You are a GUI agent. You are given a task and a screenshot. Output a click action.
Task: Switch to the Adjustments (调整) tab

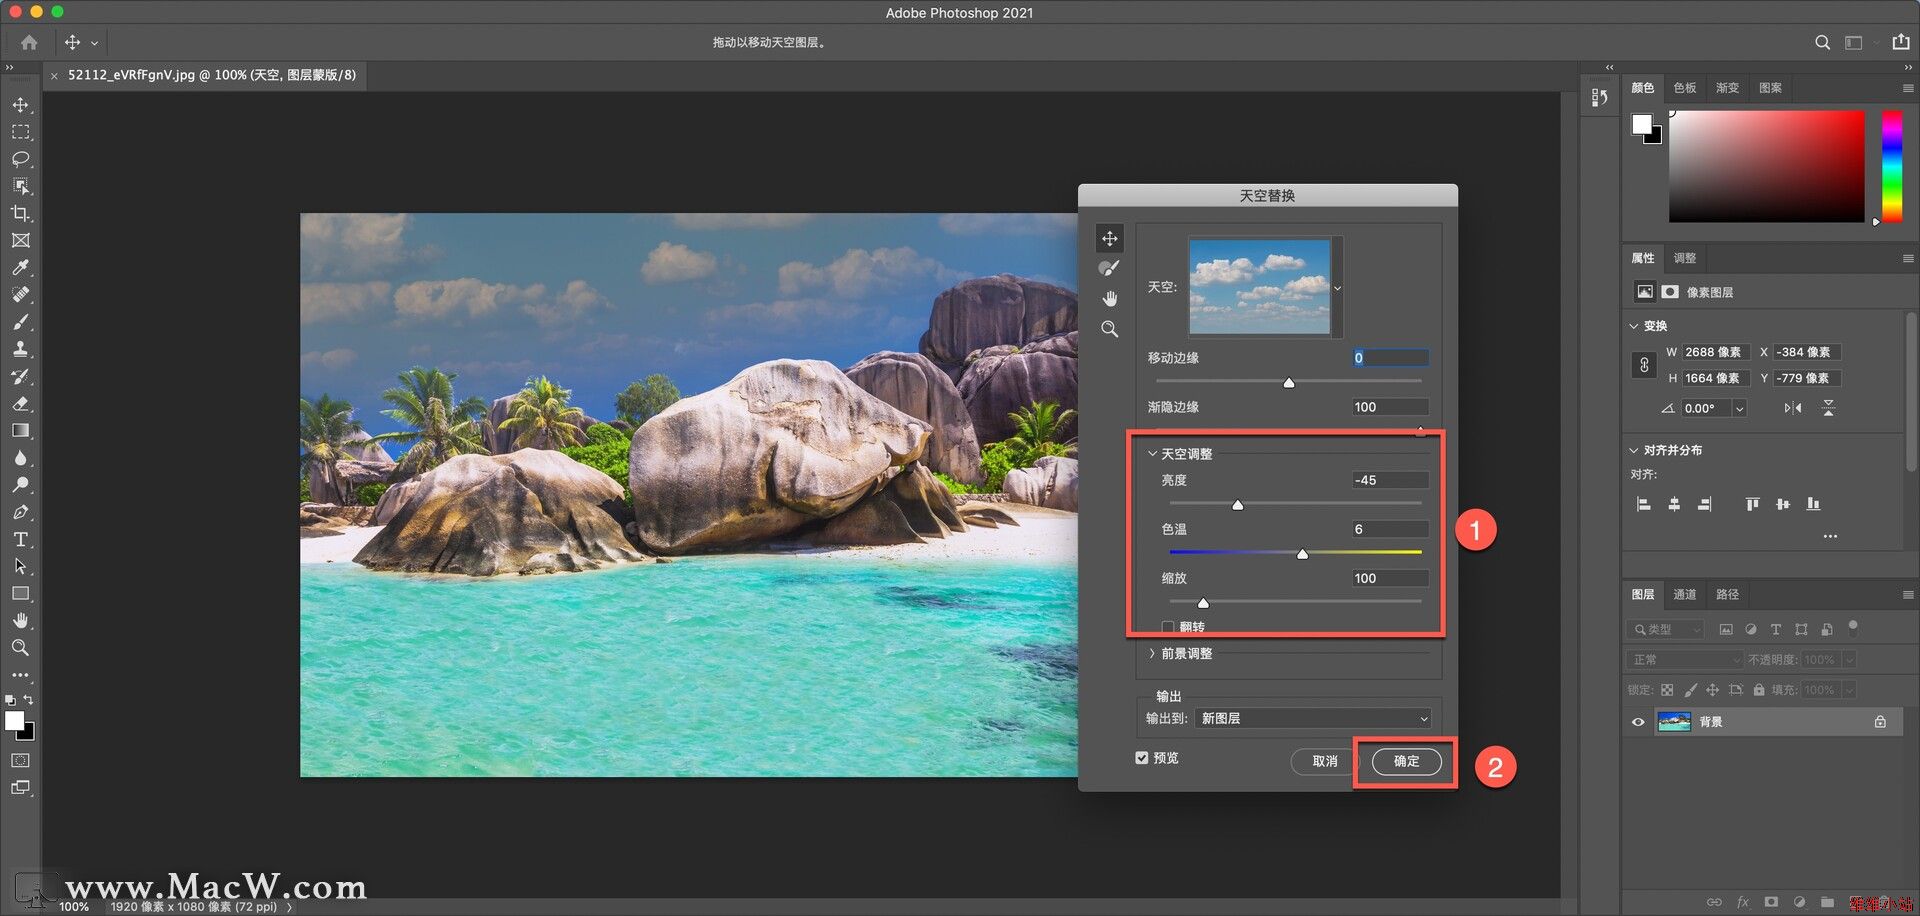click(x=1685, y=258)
